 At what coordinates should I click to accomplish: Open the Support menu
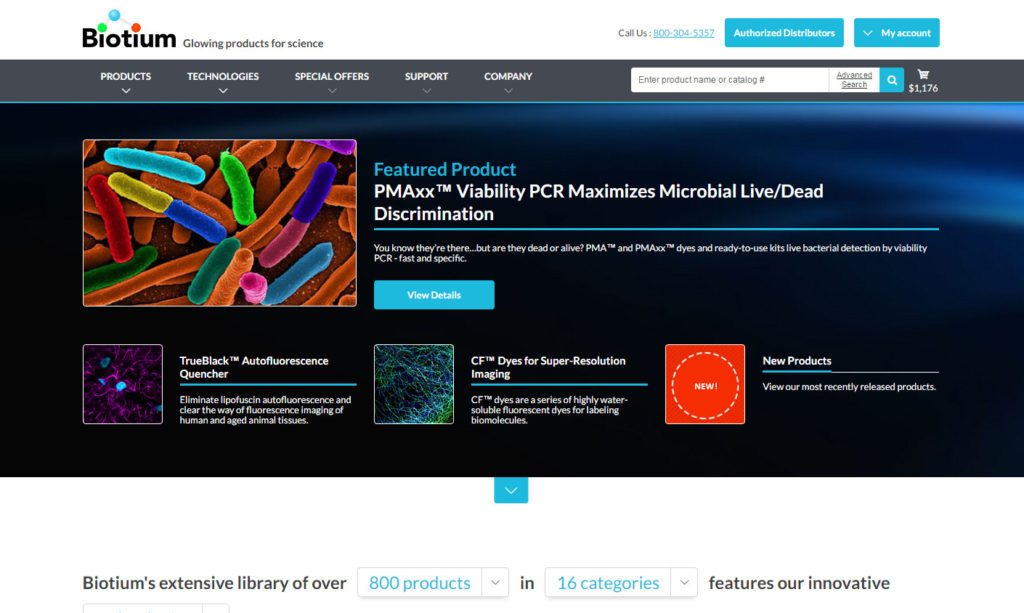(426, 76)
